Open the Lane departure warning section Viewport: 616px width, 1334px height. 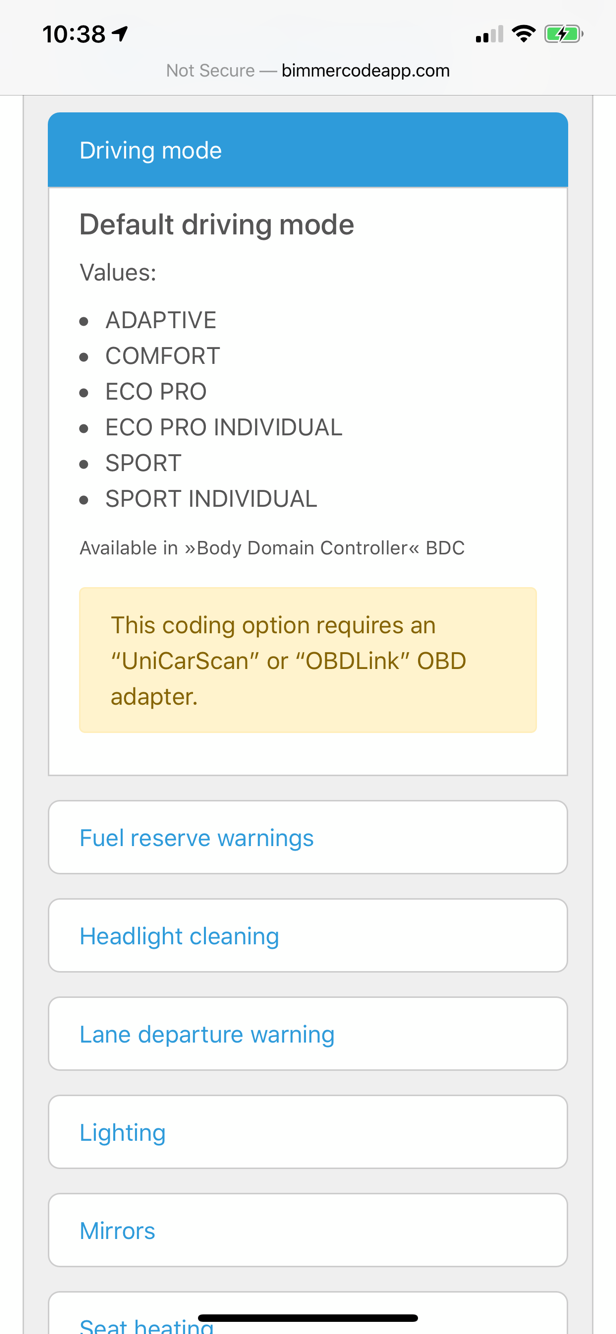[x=308, y=1033]
